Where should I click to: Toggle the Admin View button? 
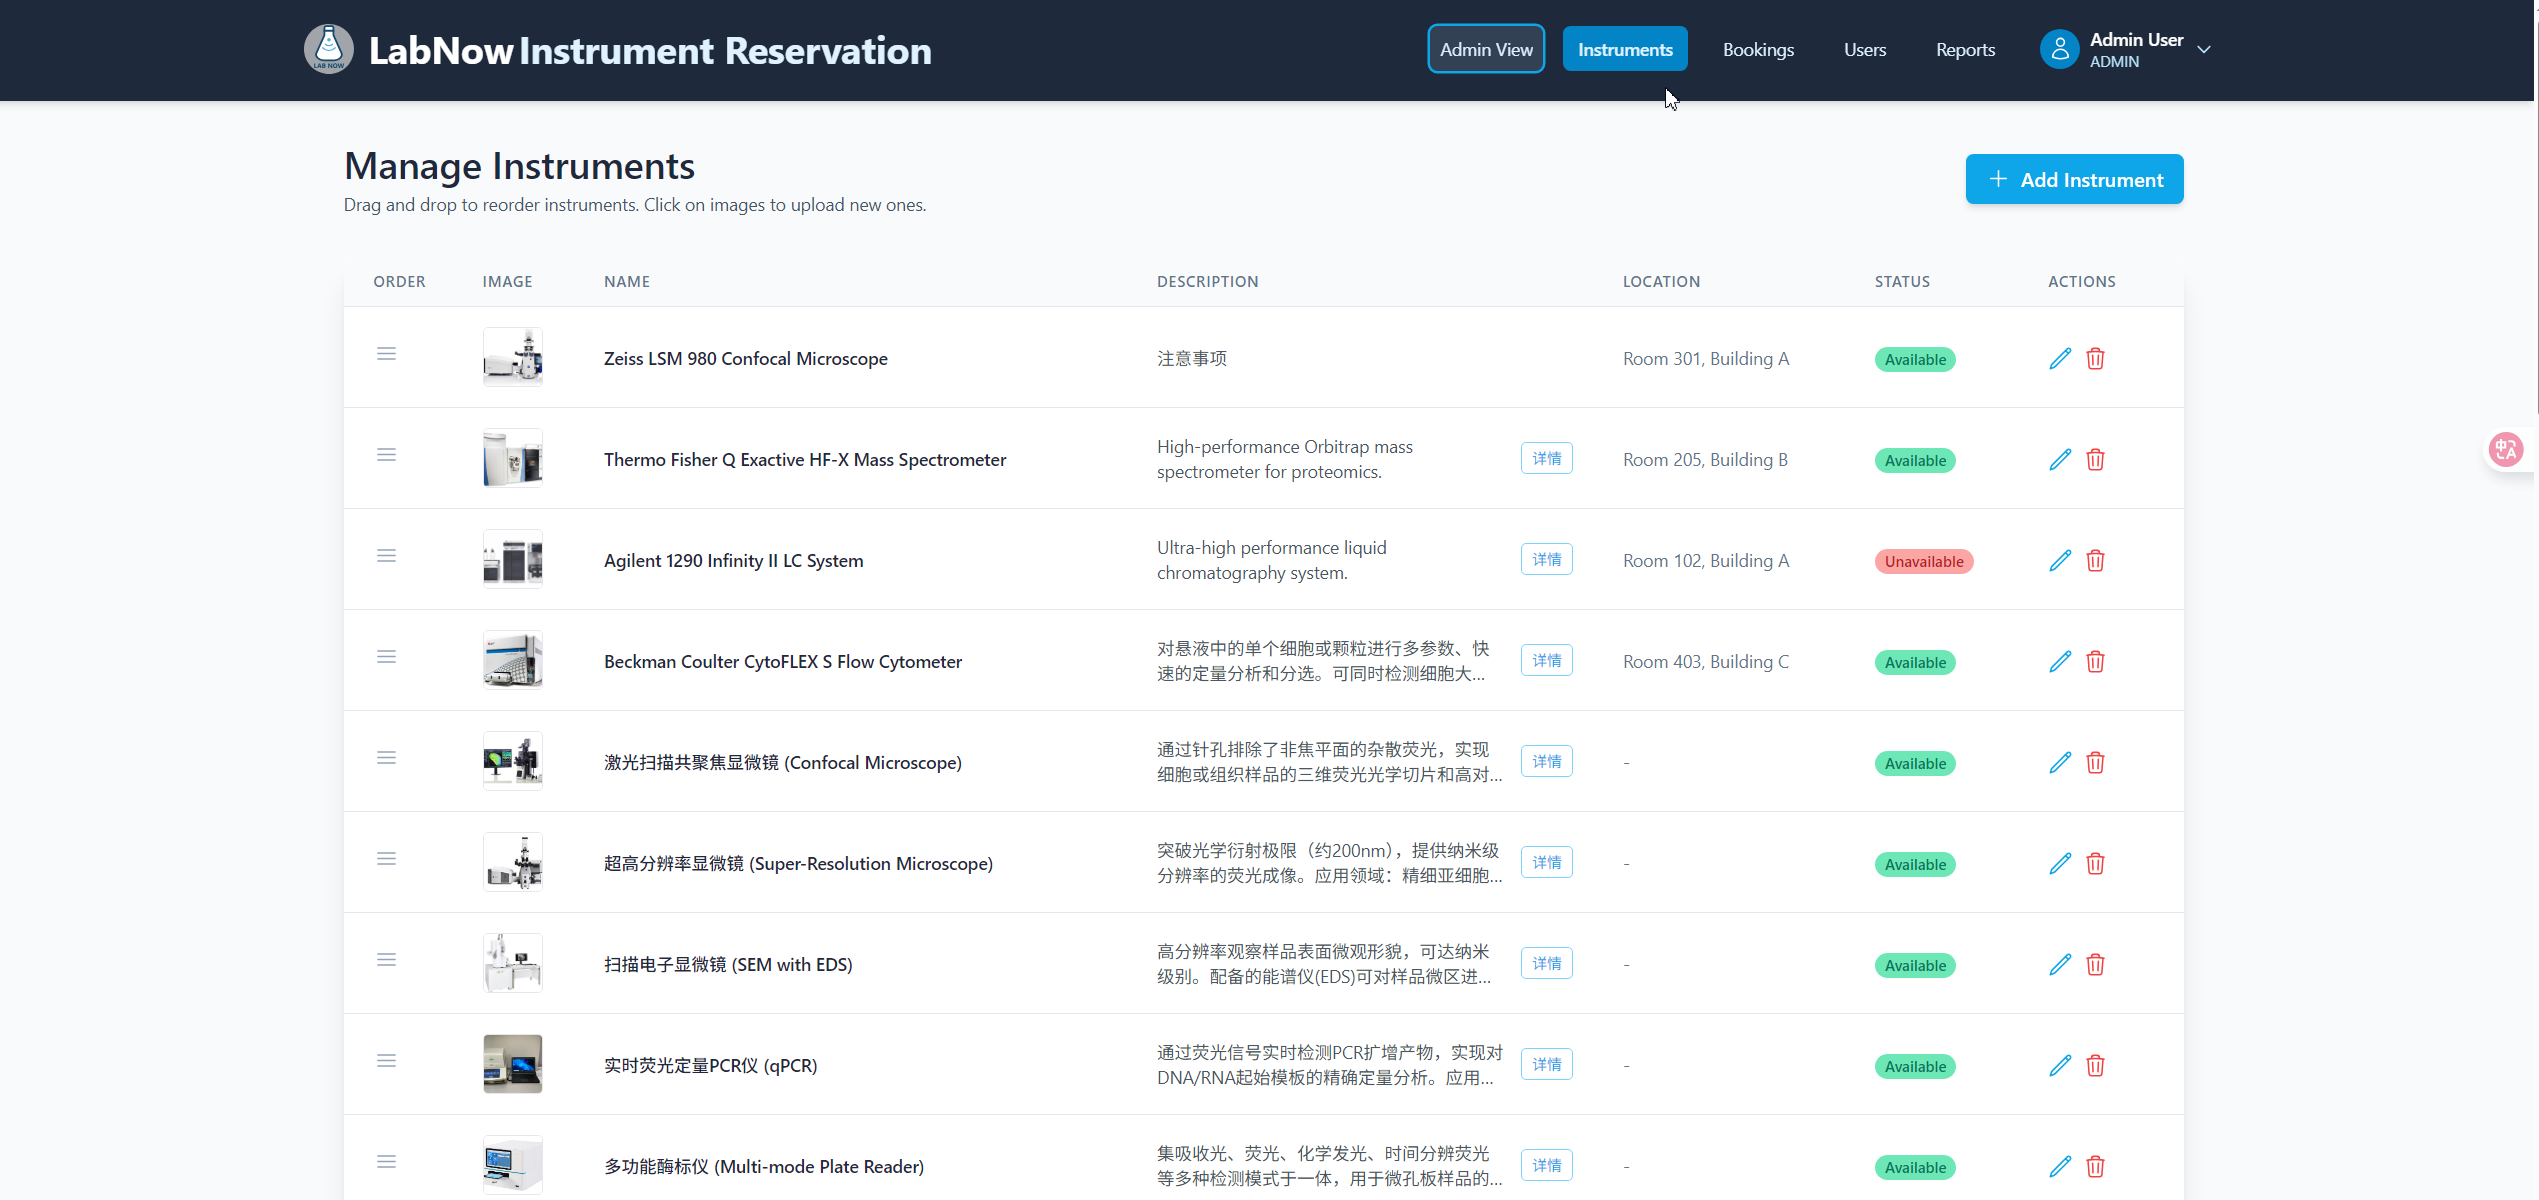(1486, 49)
